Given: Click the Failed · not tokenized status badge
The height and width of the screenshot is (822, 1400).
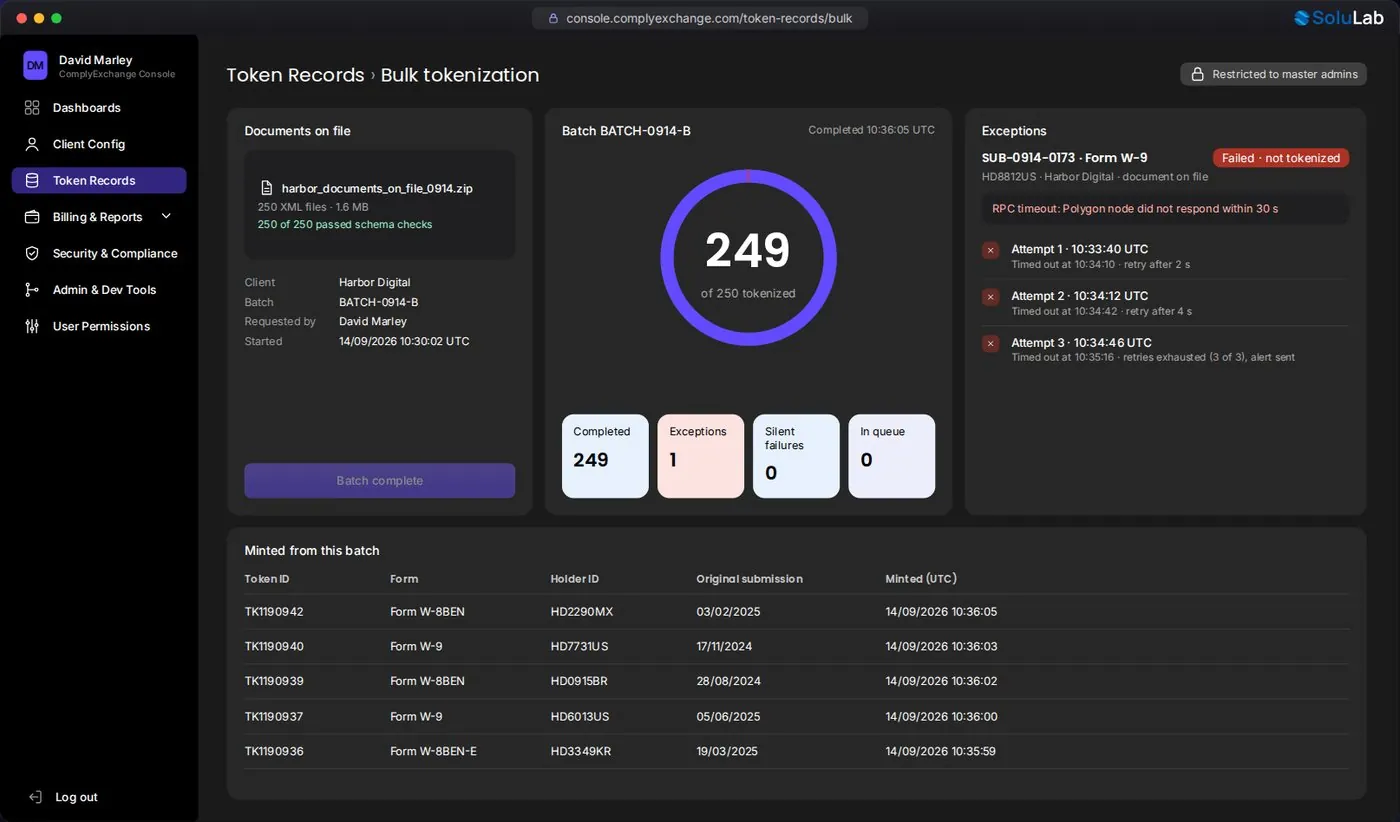Looking at the screenshot, I should 1281,158.
